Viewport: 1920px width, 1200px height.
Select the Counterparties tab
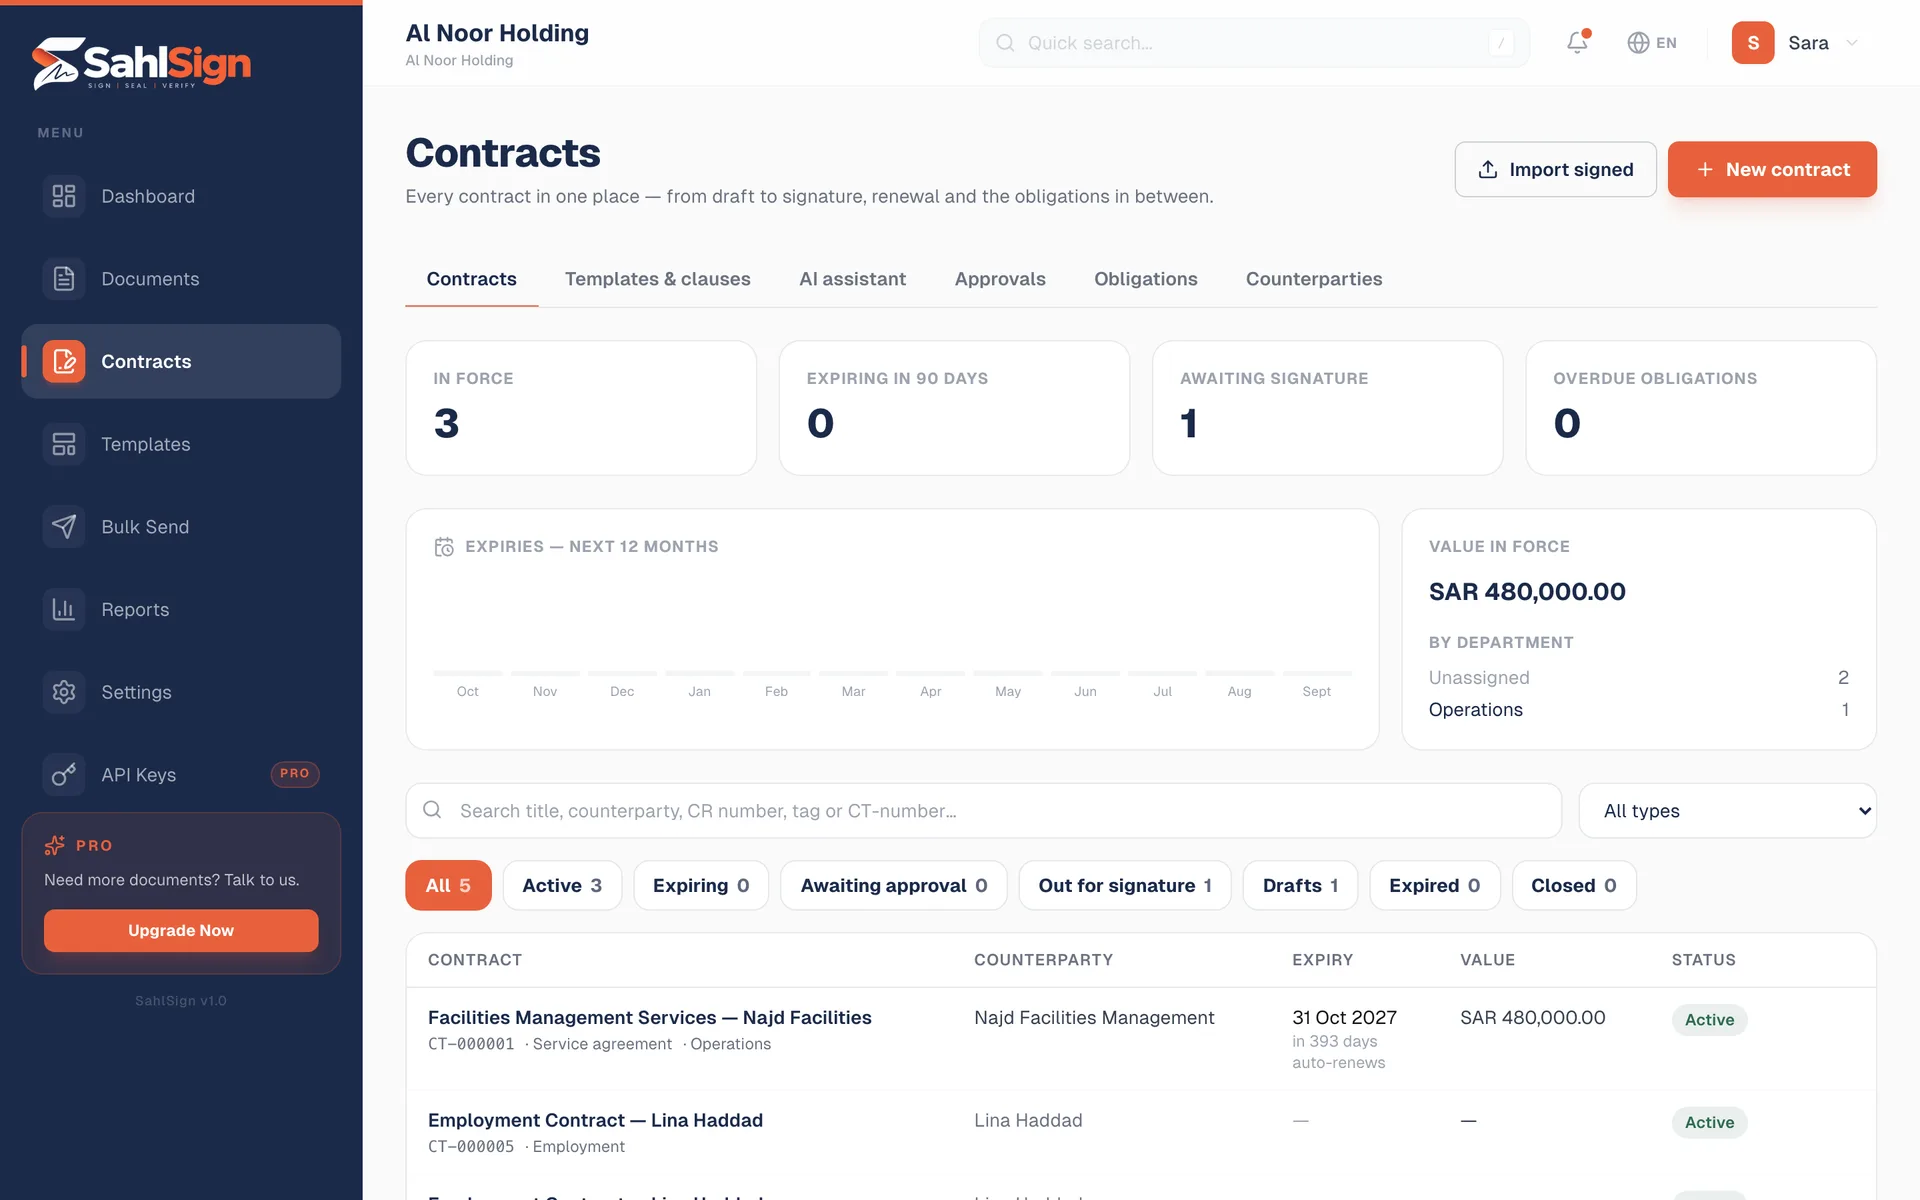pyautogui.click(x=1313, y=279)
